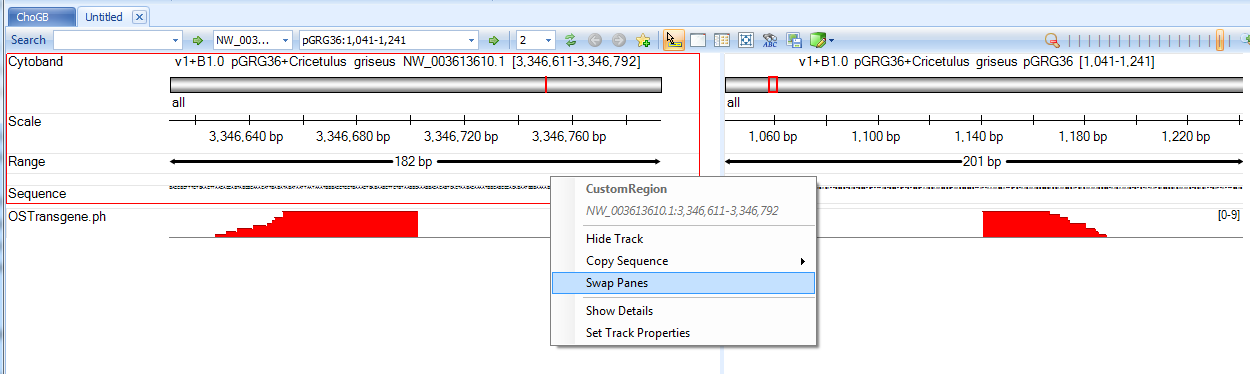
Task: Click the 1,180 bp scale label
Action: (x=1085, y=136)
